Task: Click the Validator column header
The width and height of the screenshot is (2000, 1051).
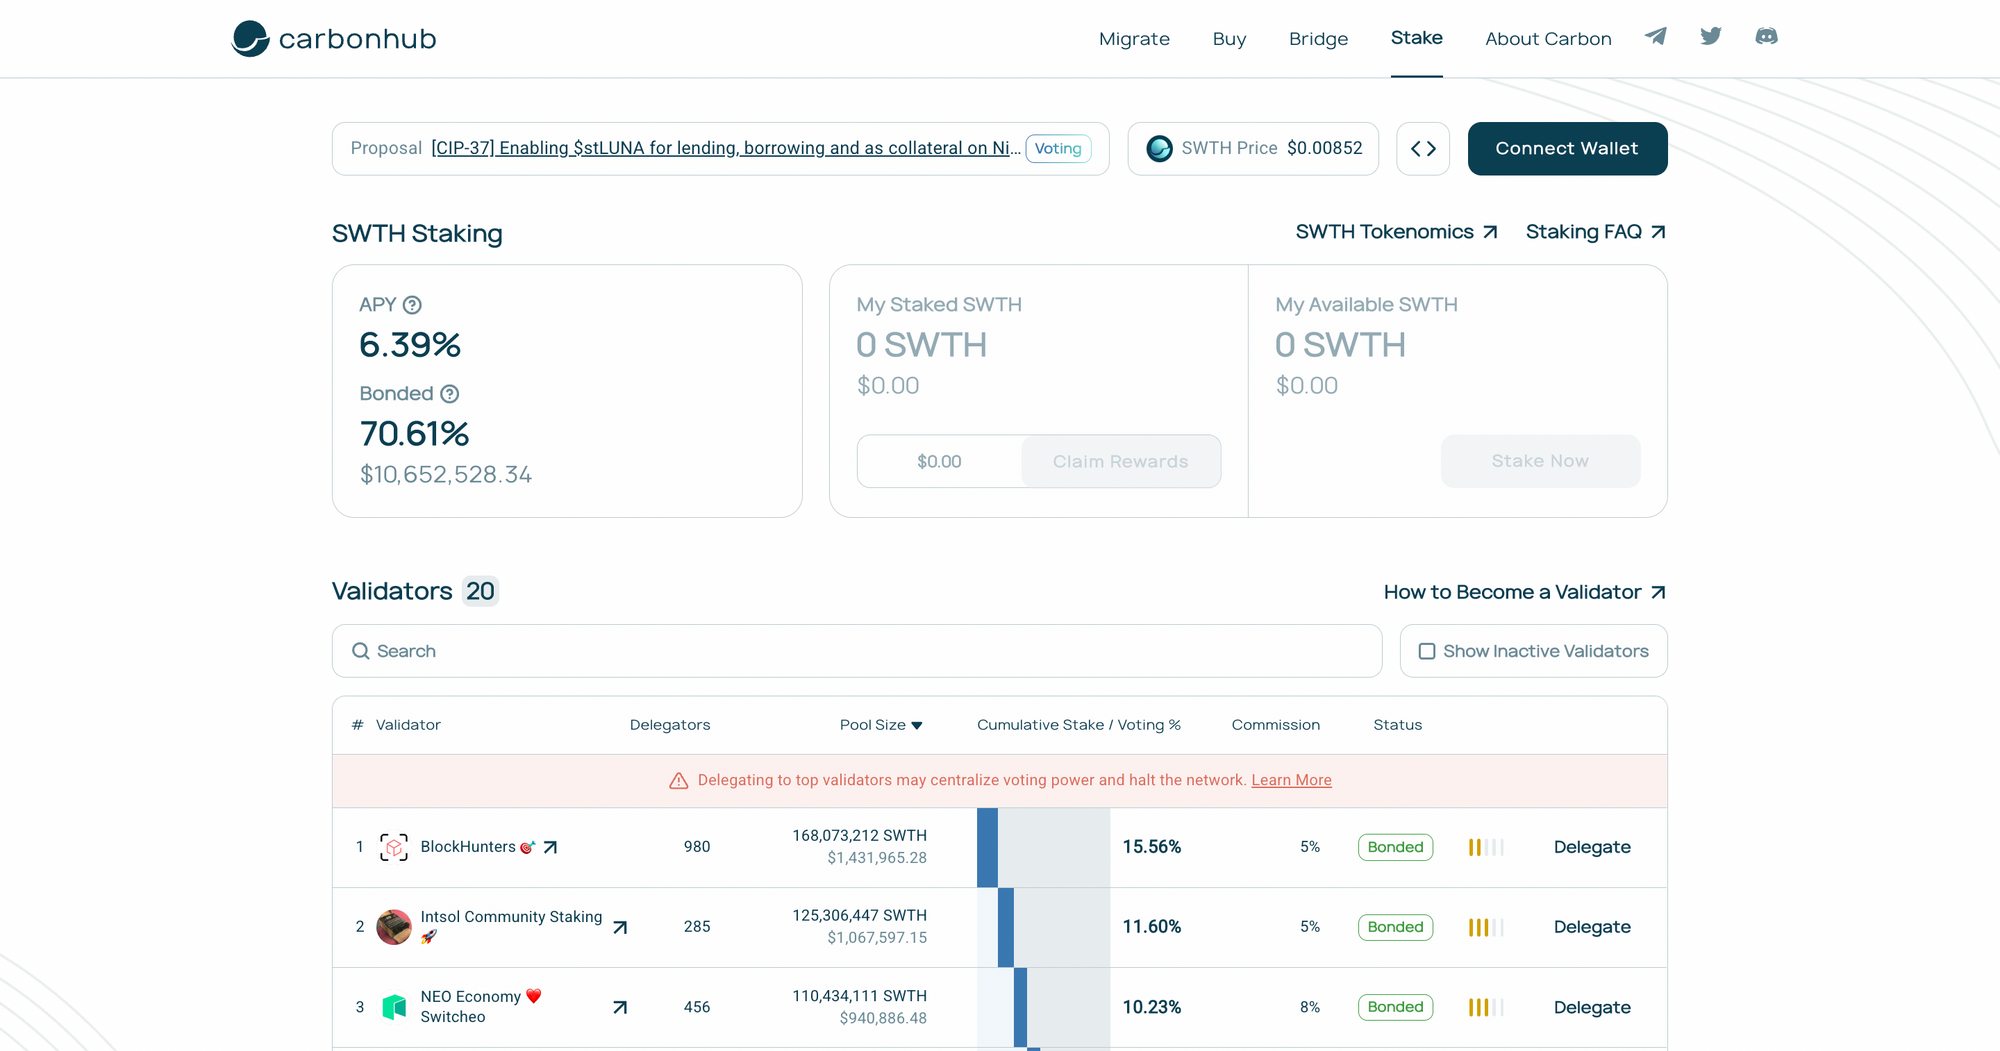Action: (408, 725)
